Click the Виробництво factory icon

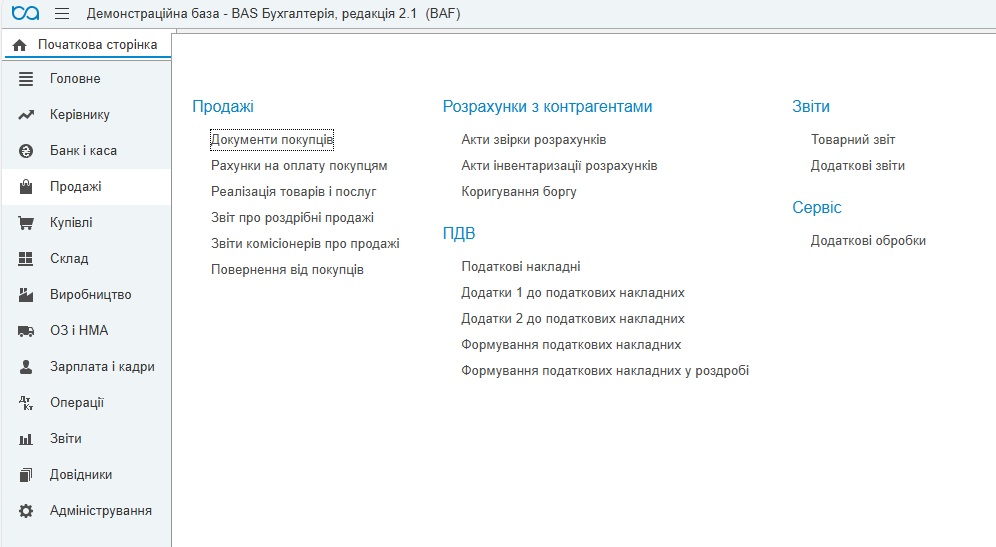click(x=27, y=295)
